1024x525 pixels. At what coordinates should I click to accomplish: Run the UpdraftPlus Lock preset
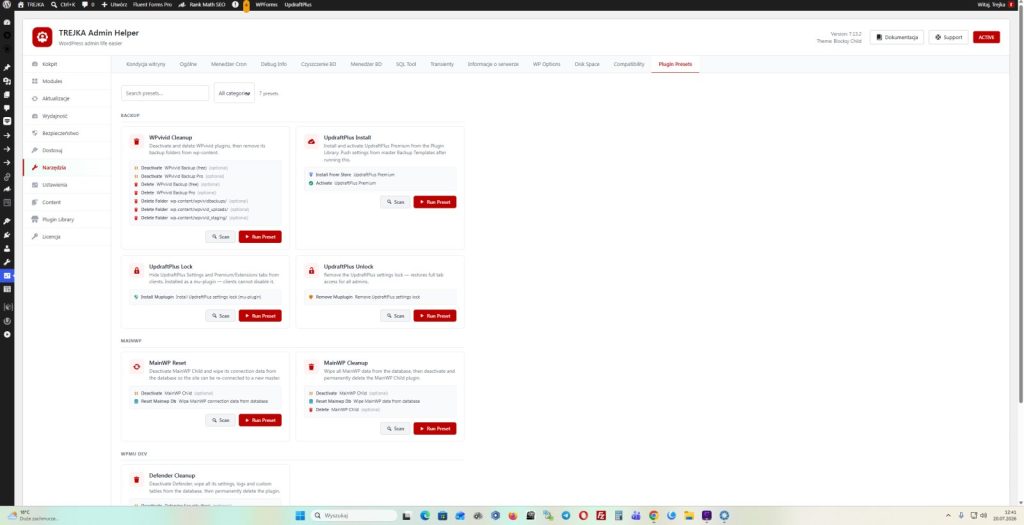(260, 315)
